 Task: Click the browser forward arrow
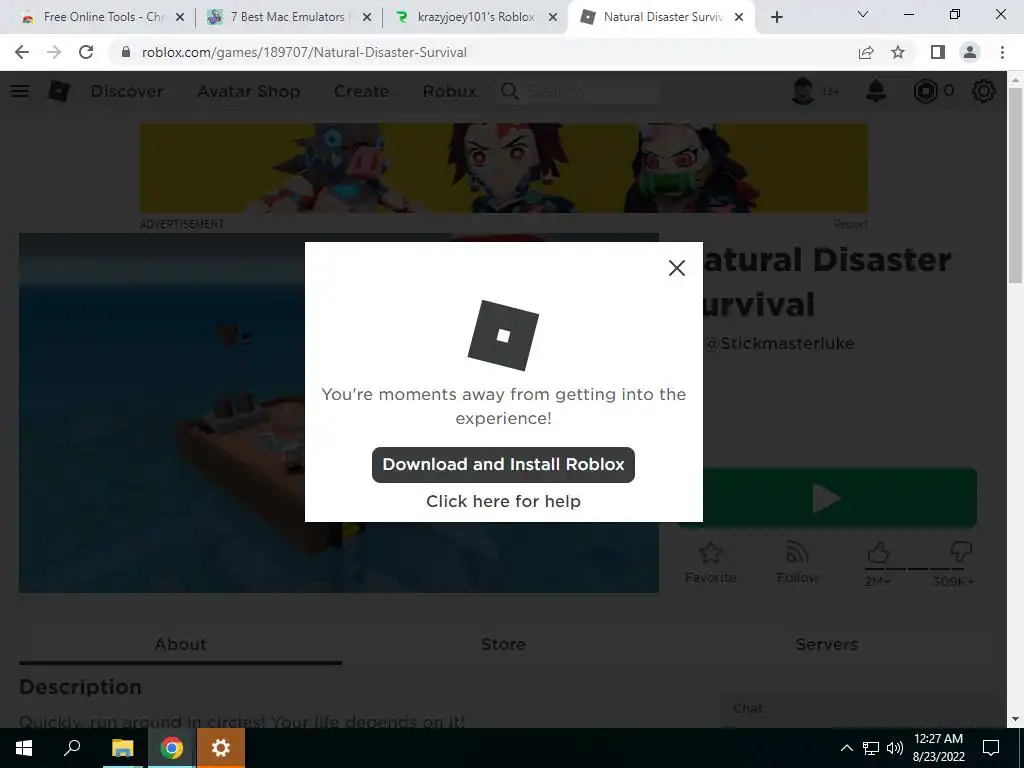(x=54, y=52)
